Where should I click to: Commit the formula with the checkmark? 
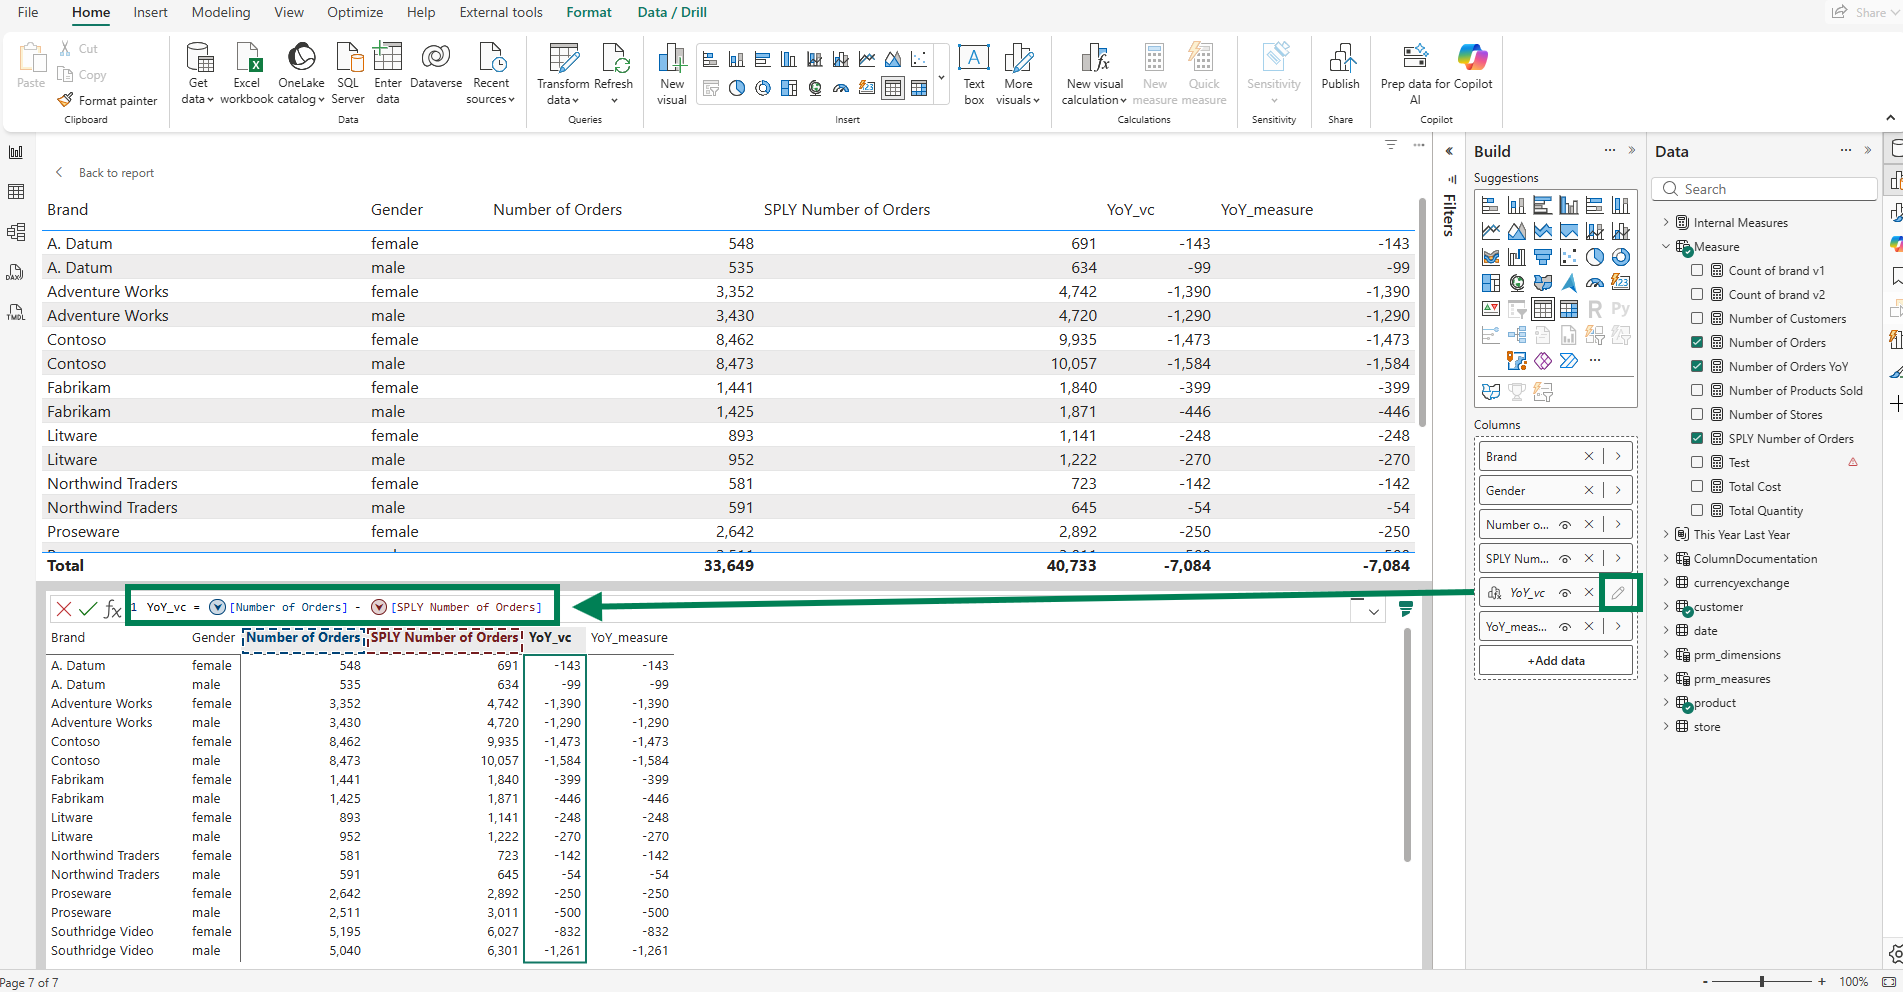pos(88,608)
